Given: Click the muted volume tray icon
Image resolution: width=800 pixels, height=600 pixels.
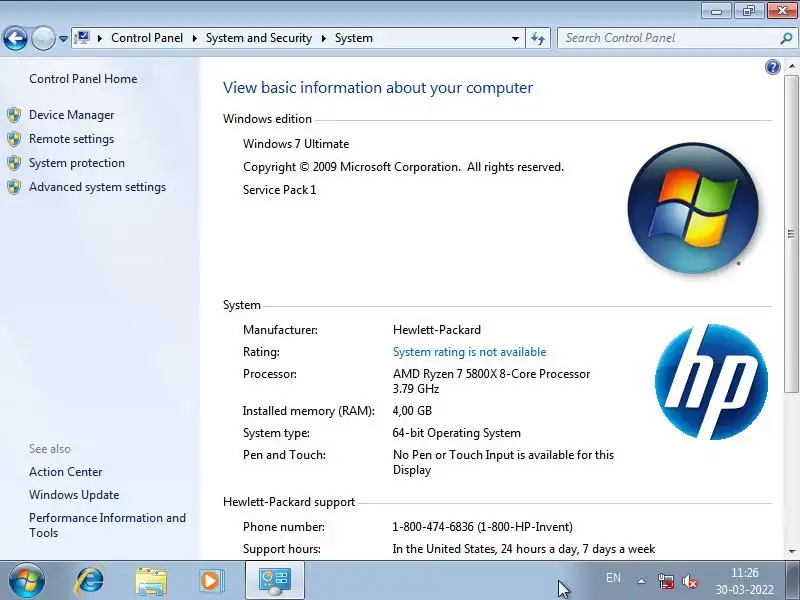Looking at the screenshot, I should pos(690,581).
